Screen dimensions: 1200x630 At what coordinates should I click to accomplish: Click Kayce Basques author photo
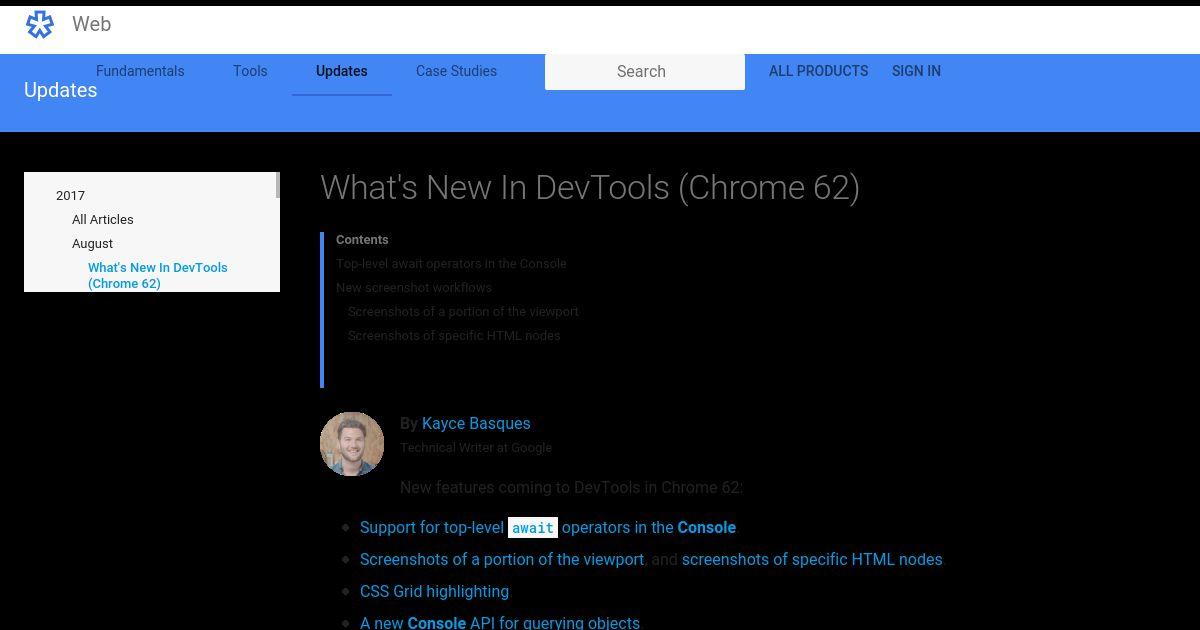[x=352, y=444]
